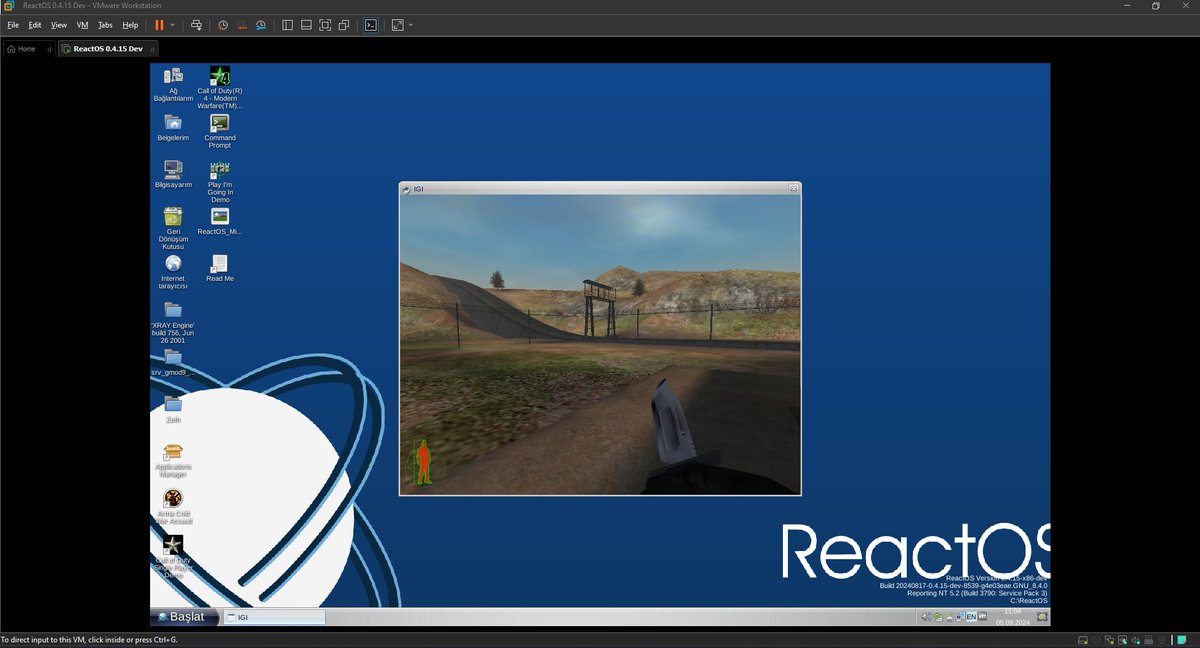This screenshot has height=648, width=1200.
Task: Open the VM menu
Action: tap(82, 24)
